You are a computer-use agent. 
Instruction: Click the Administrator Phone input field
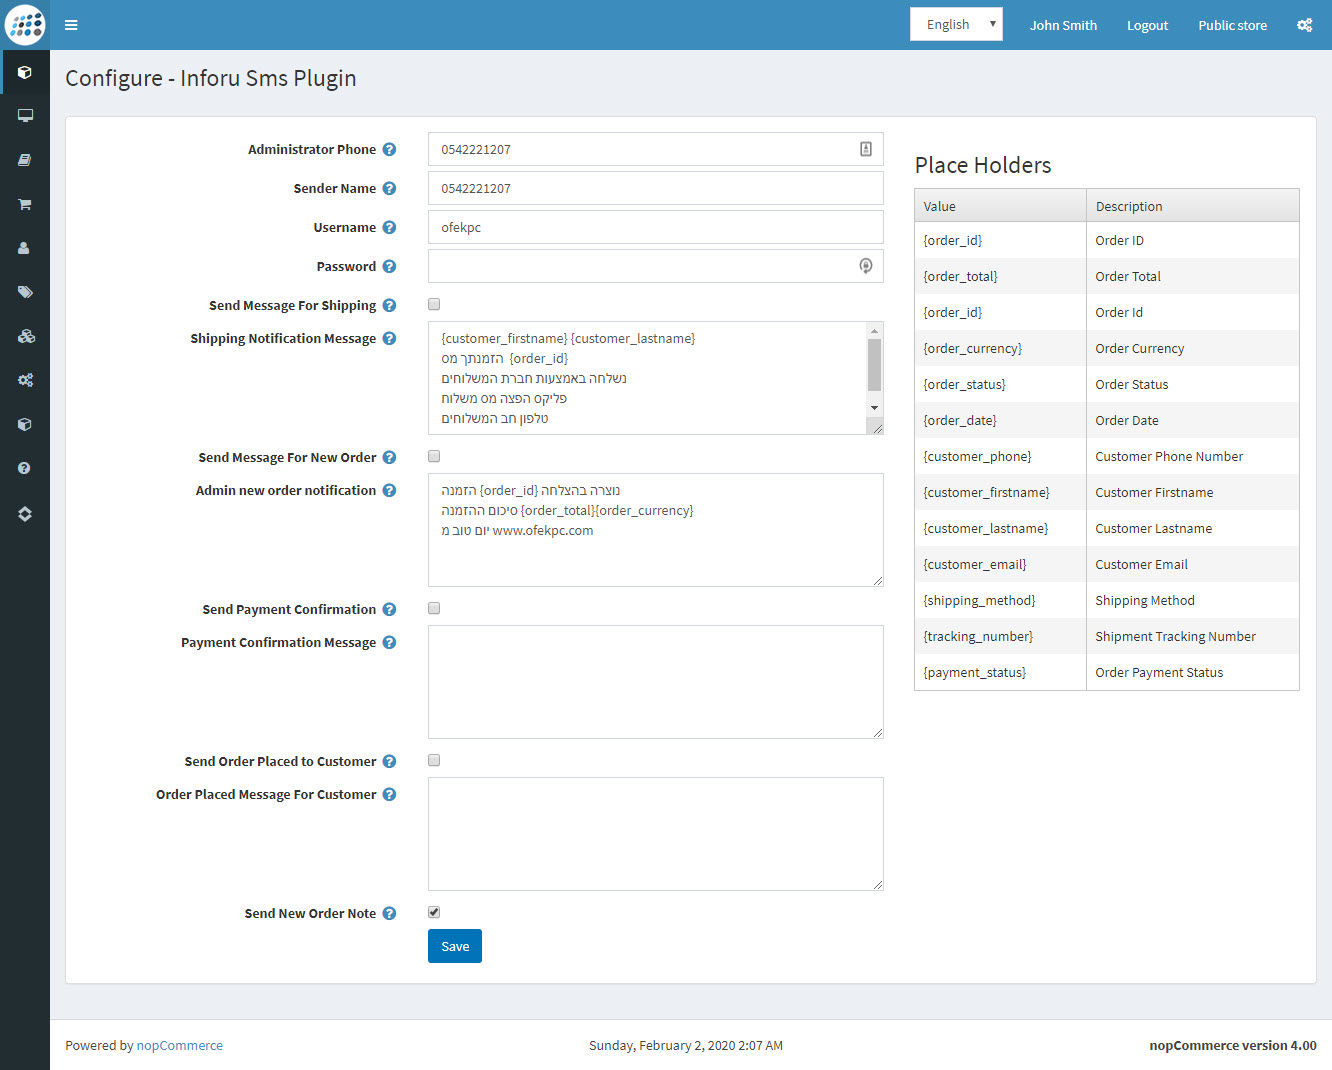[656, 149]
